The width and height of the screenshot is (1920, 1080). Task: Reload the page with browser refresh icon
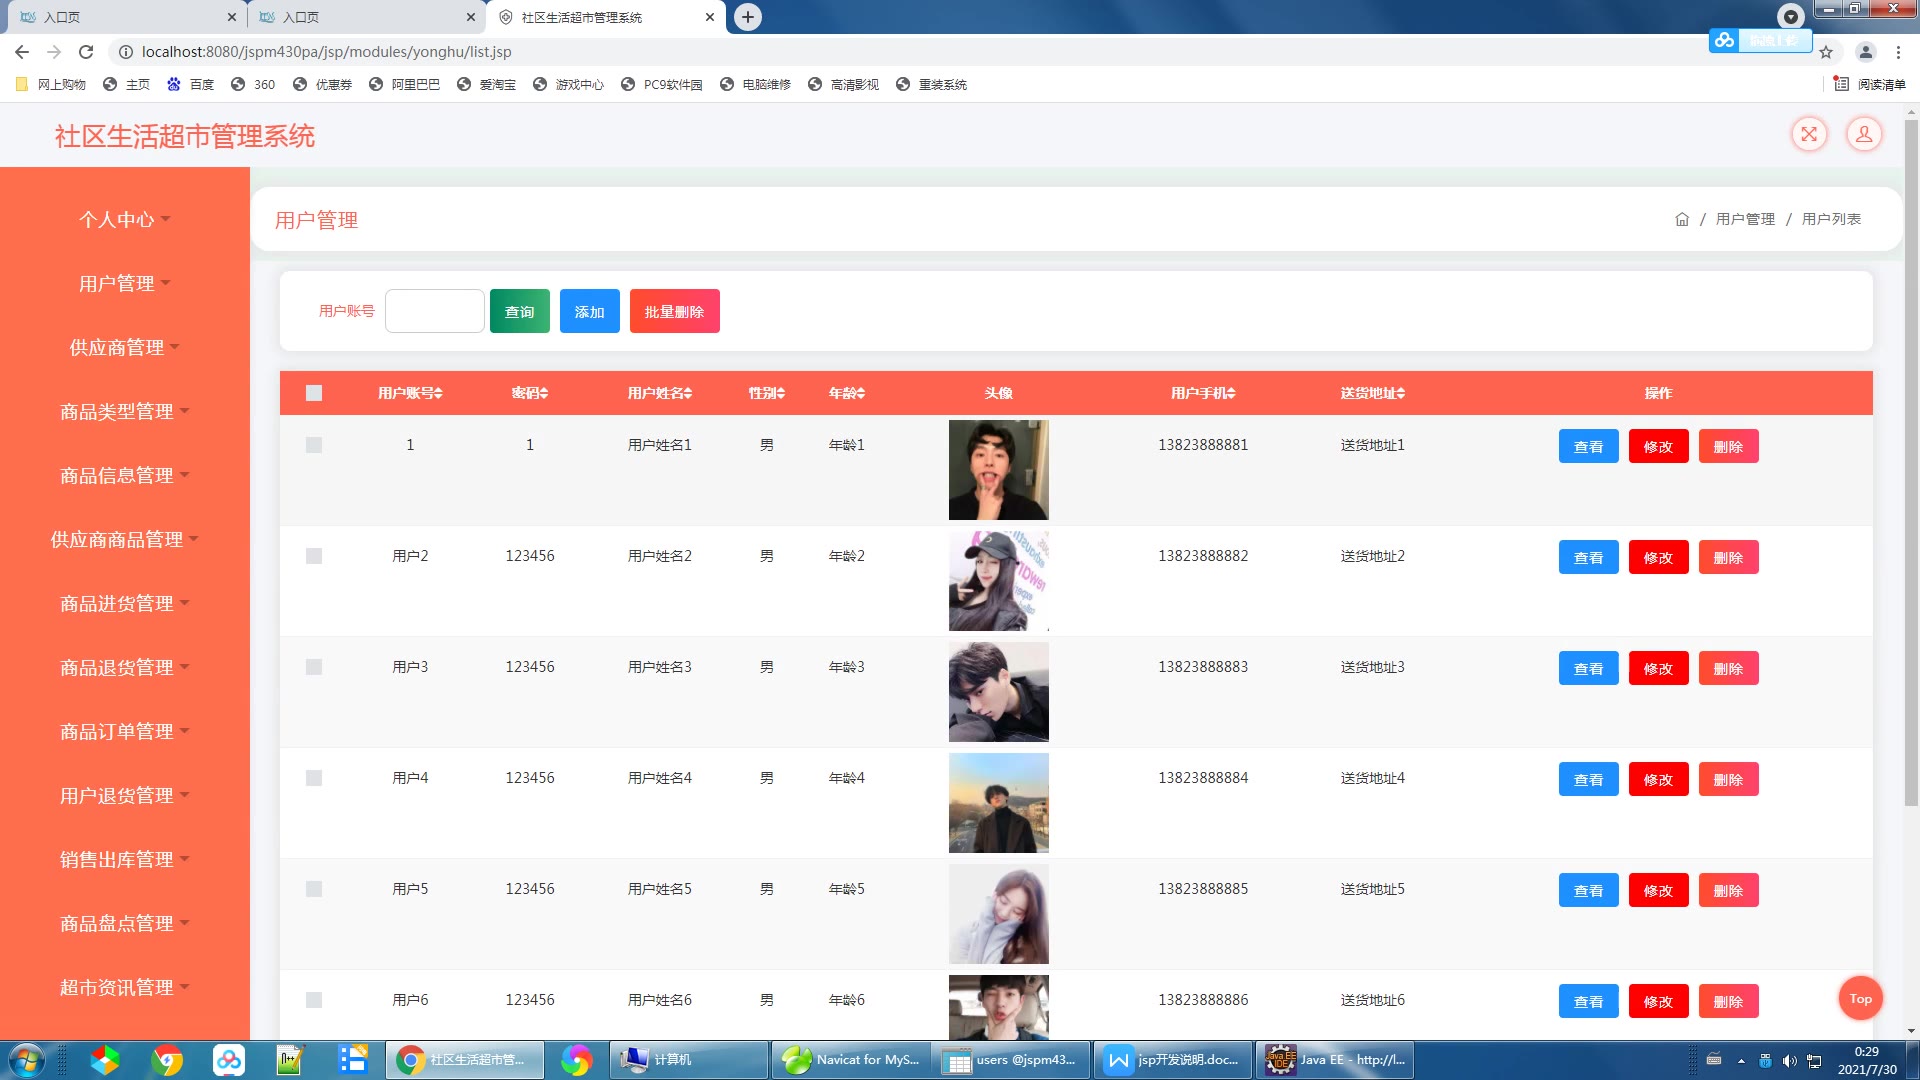pyautogui.click(x=86, y=52)
